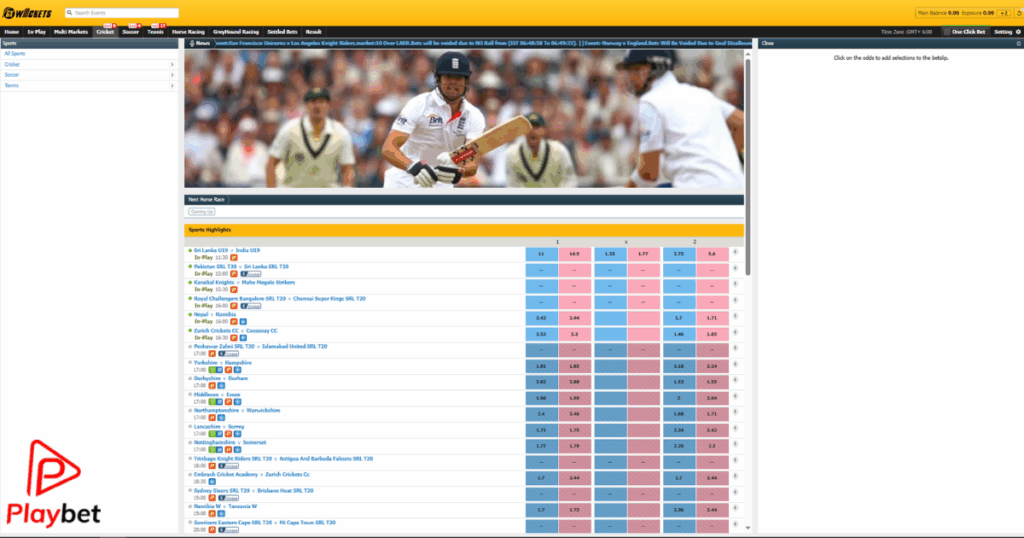
Task: Click the cricket banner image
Action: point(464,119)
